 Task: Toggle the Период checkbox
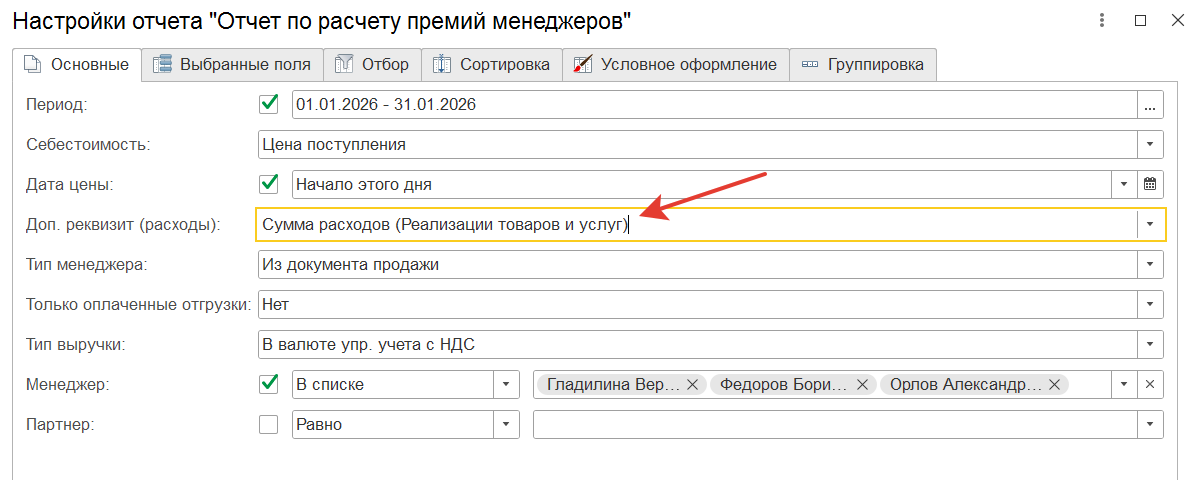(269, 104)
